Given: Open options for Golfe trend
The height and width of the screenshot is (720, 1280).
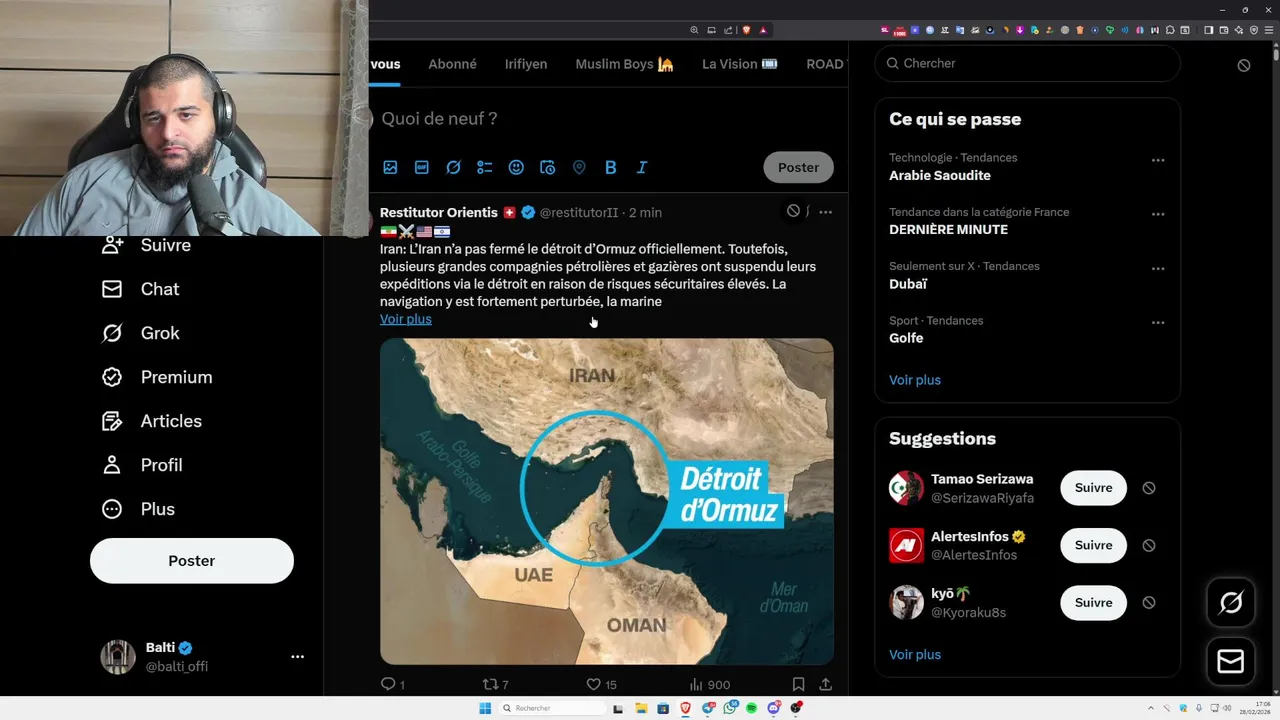Looking at the screenshot, I should [1158, 323].
